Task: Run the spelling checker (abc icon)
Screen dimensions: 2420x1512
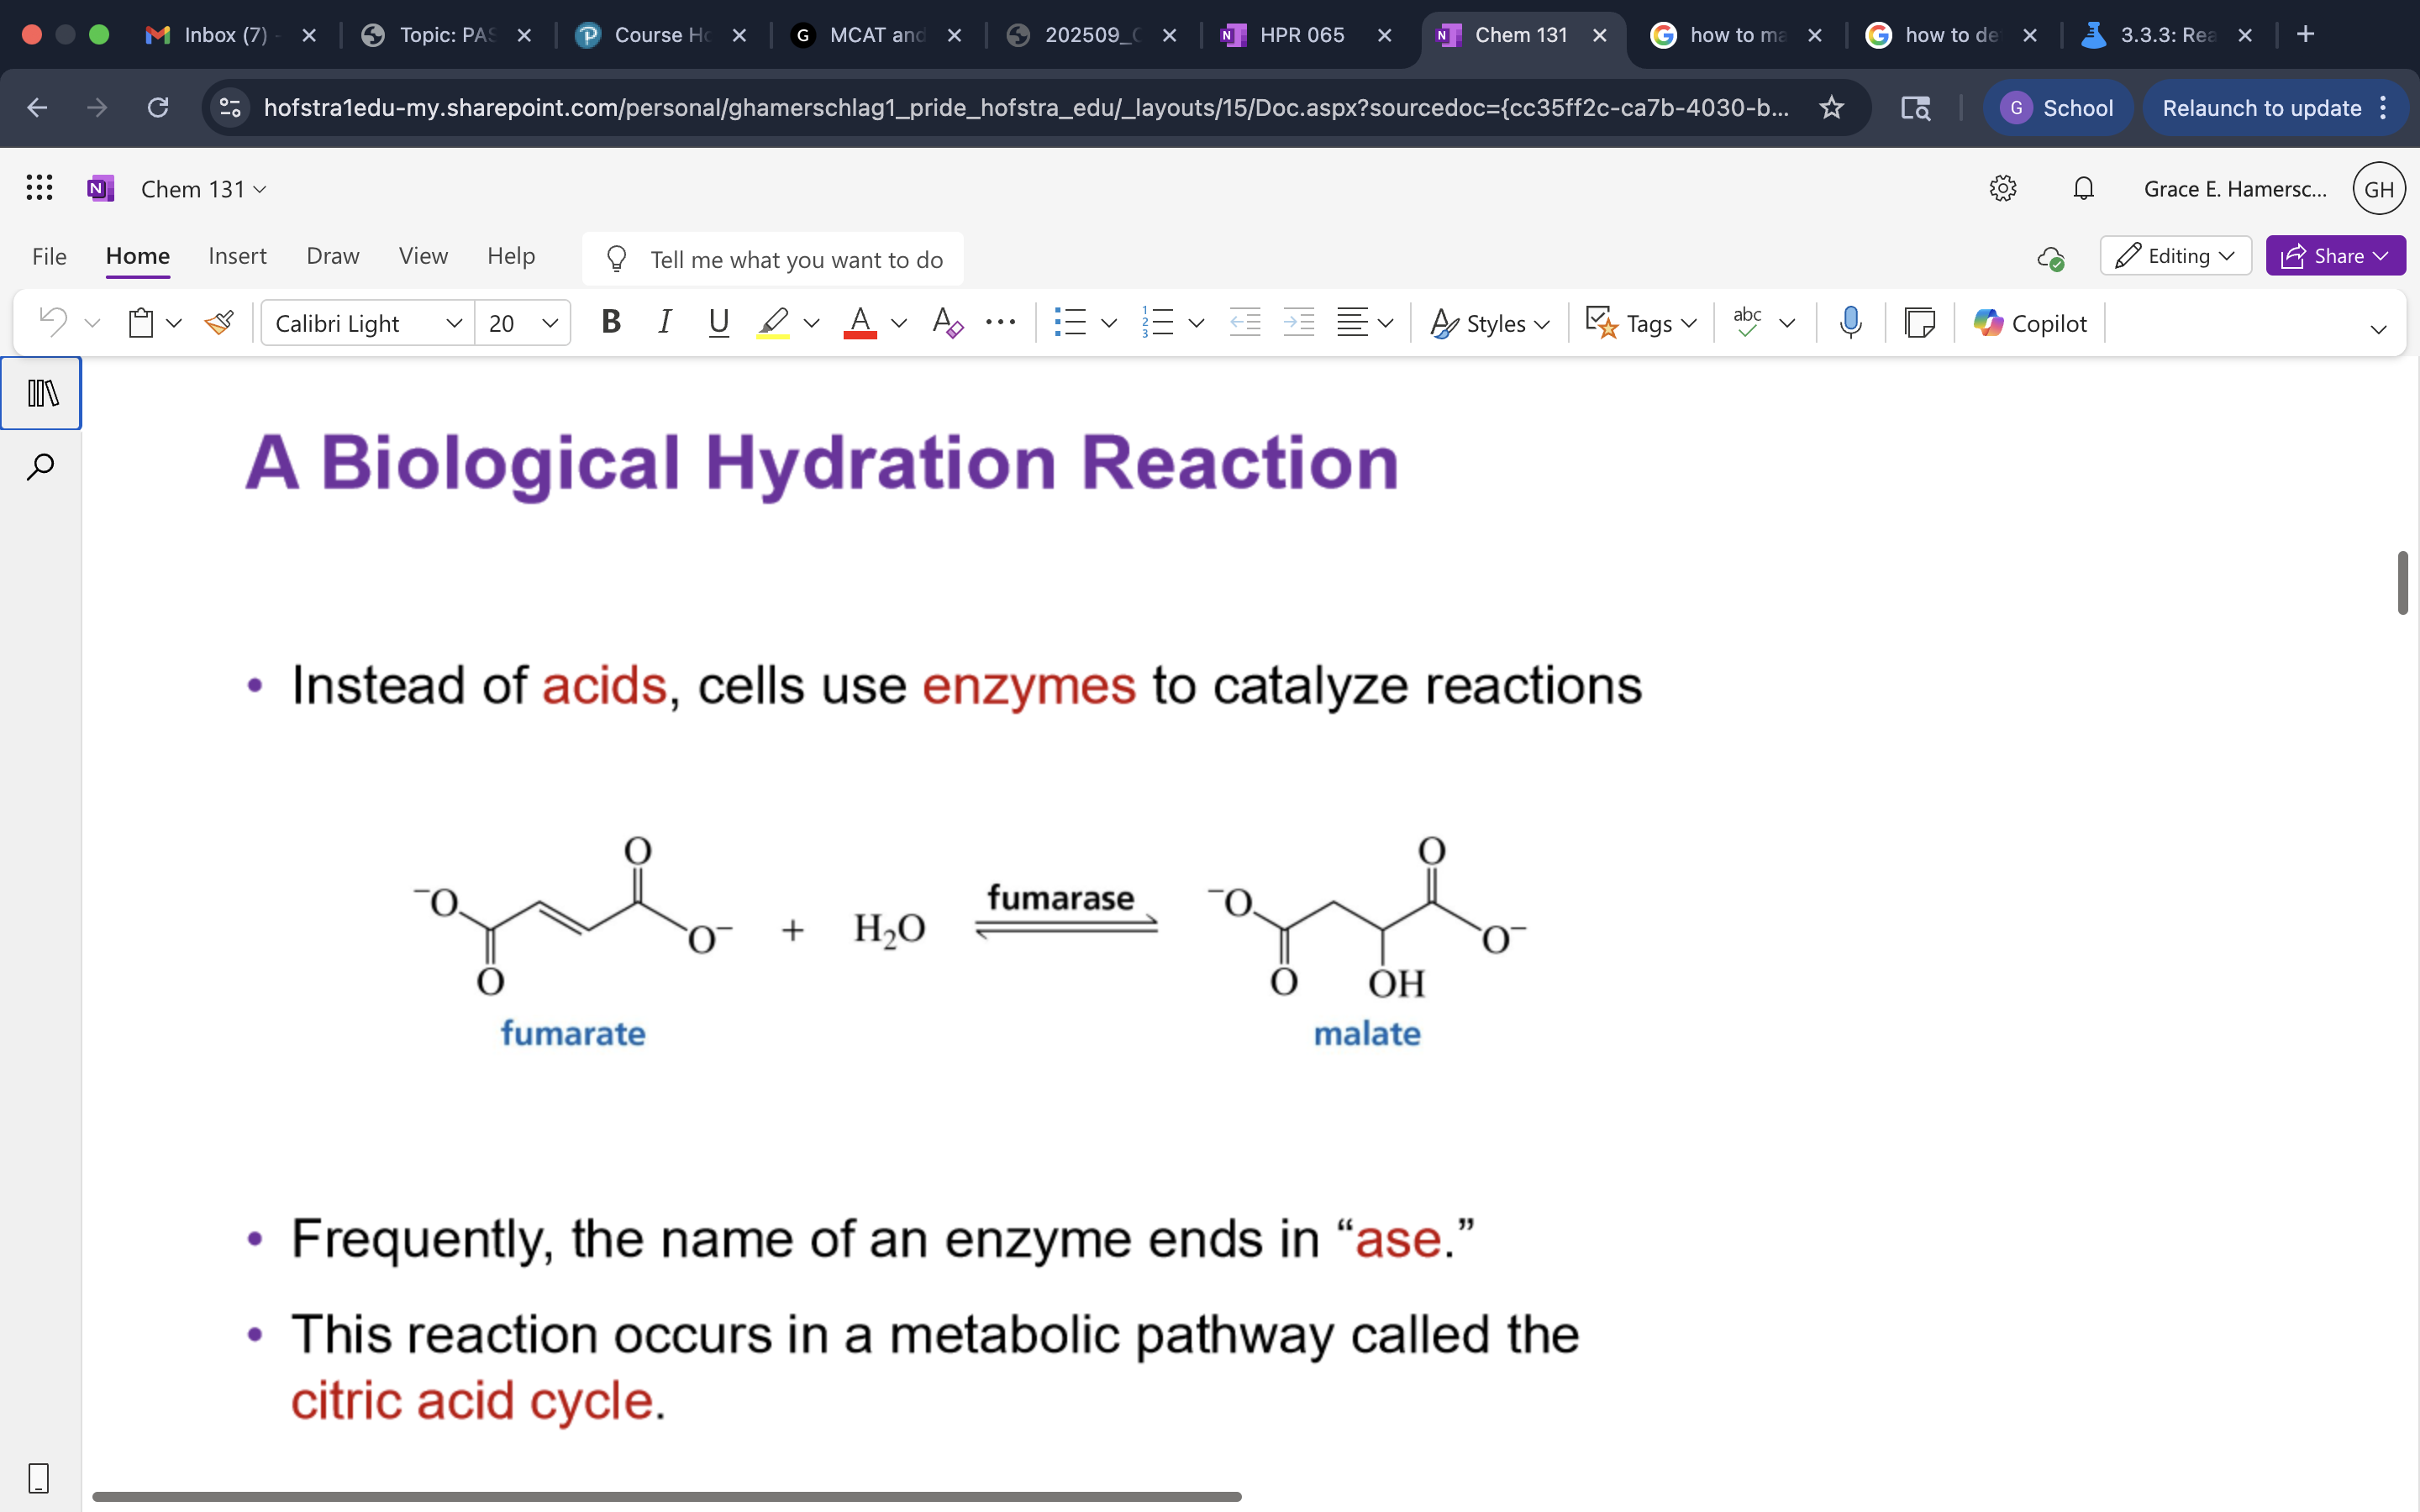Action: (1746, 322)
